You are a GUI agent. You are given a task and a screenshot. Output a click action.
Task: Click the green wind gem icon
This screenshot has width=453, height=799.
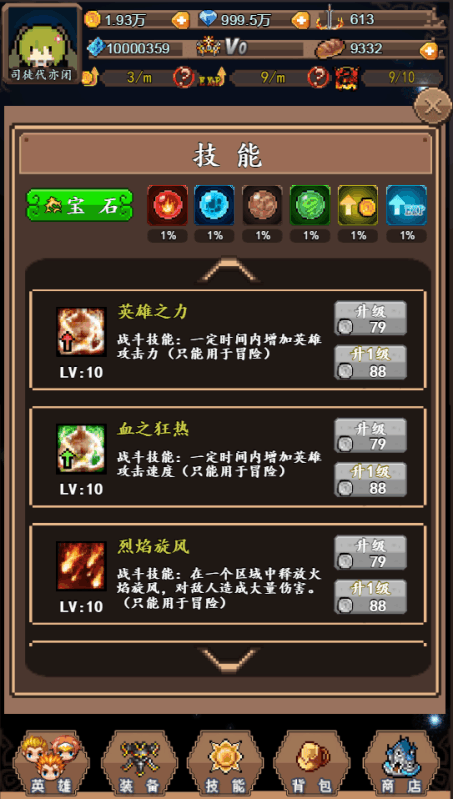pyautogui.click(x=310, y=205)
